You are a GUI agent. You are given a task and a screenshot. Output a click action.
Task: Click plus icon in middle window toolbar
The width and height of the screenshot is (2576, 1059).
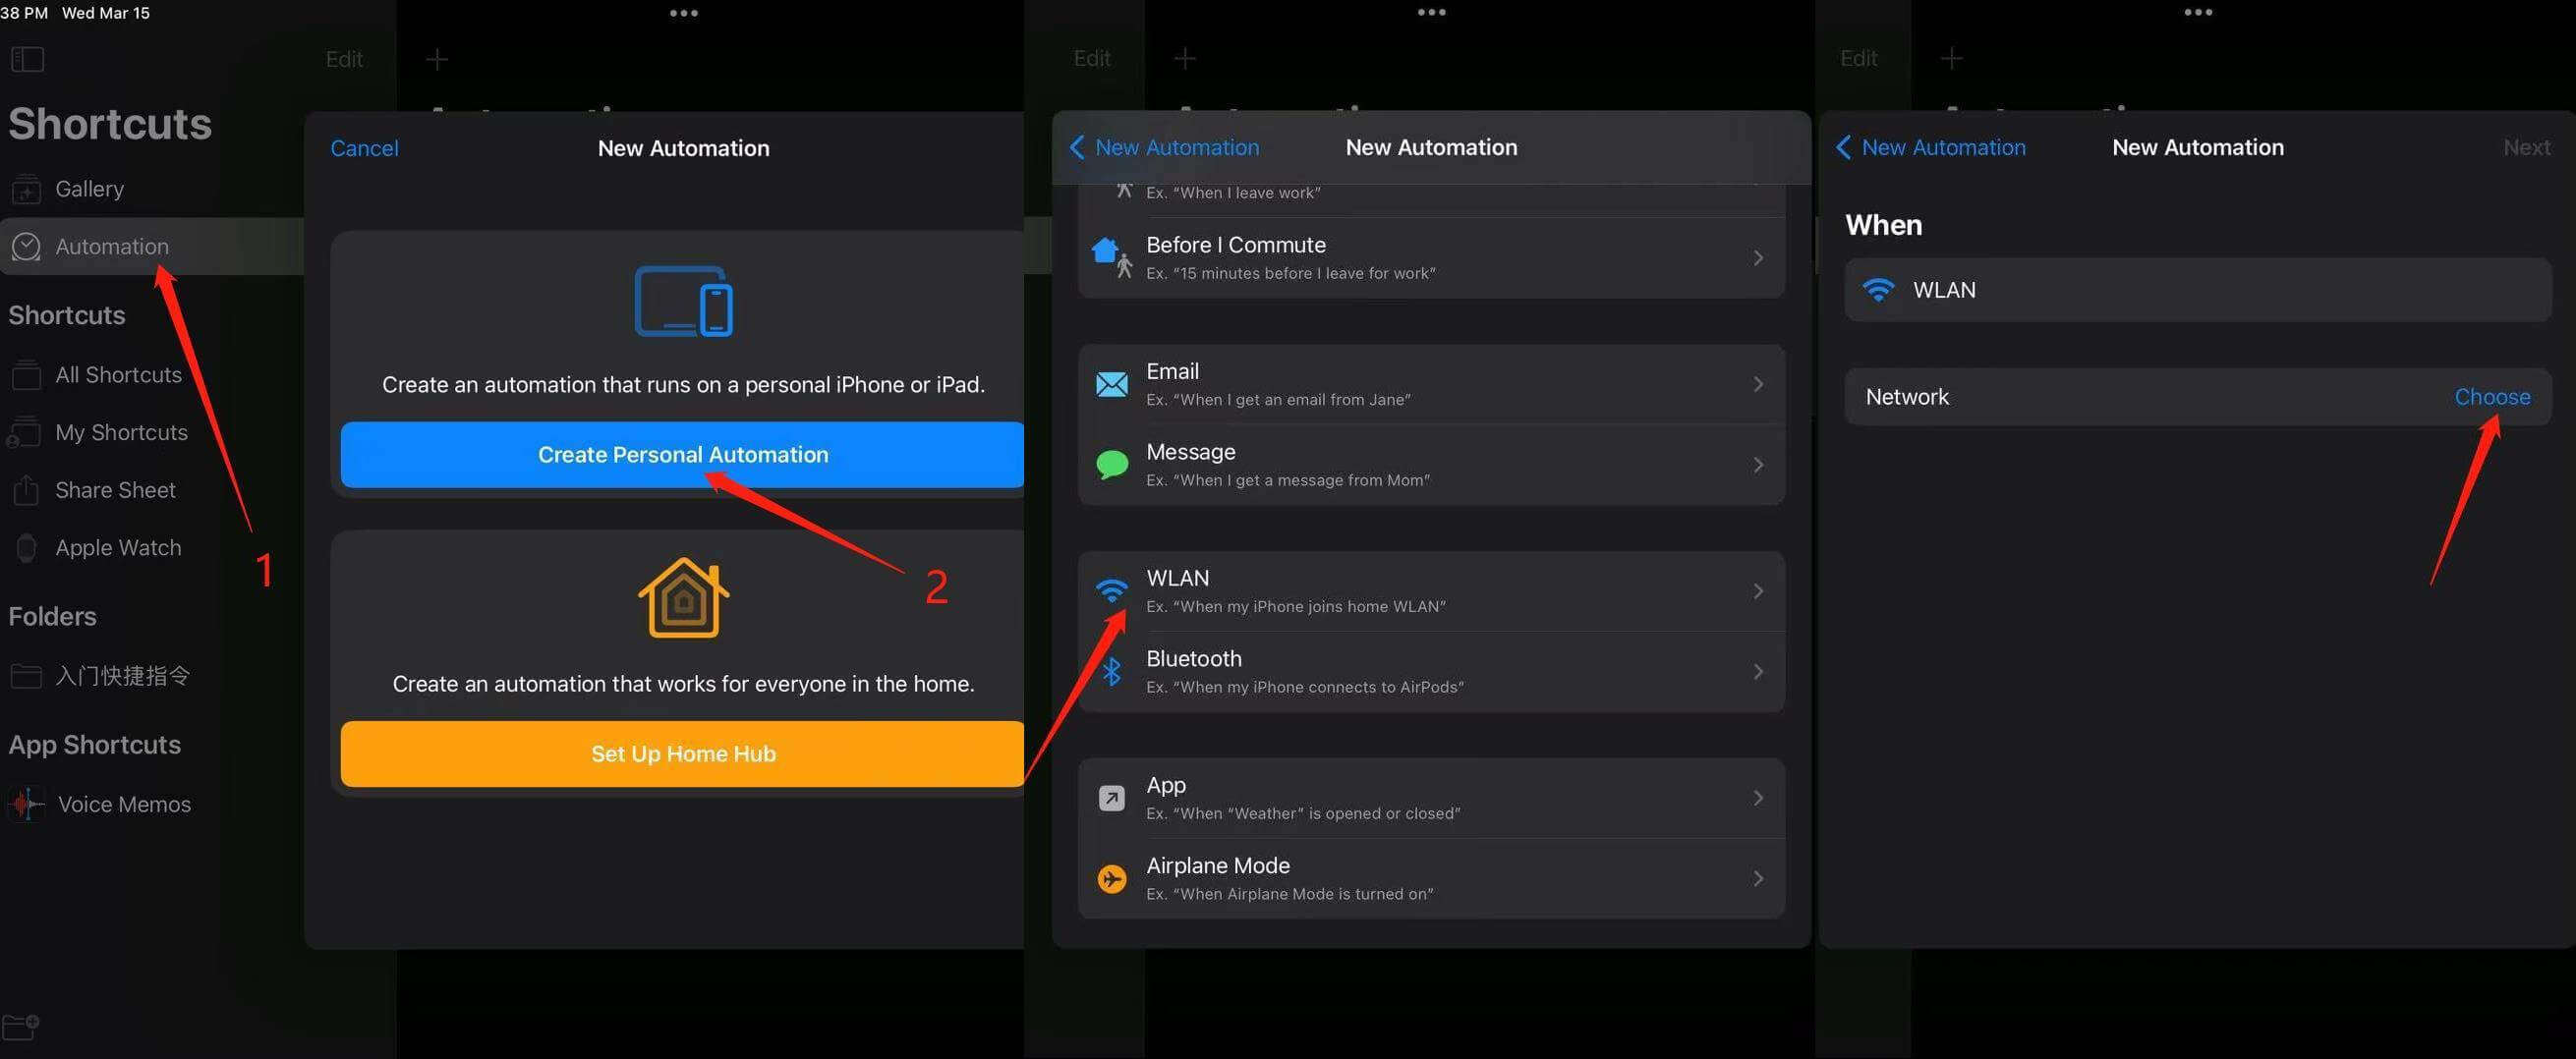pos(1185,59)
